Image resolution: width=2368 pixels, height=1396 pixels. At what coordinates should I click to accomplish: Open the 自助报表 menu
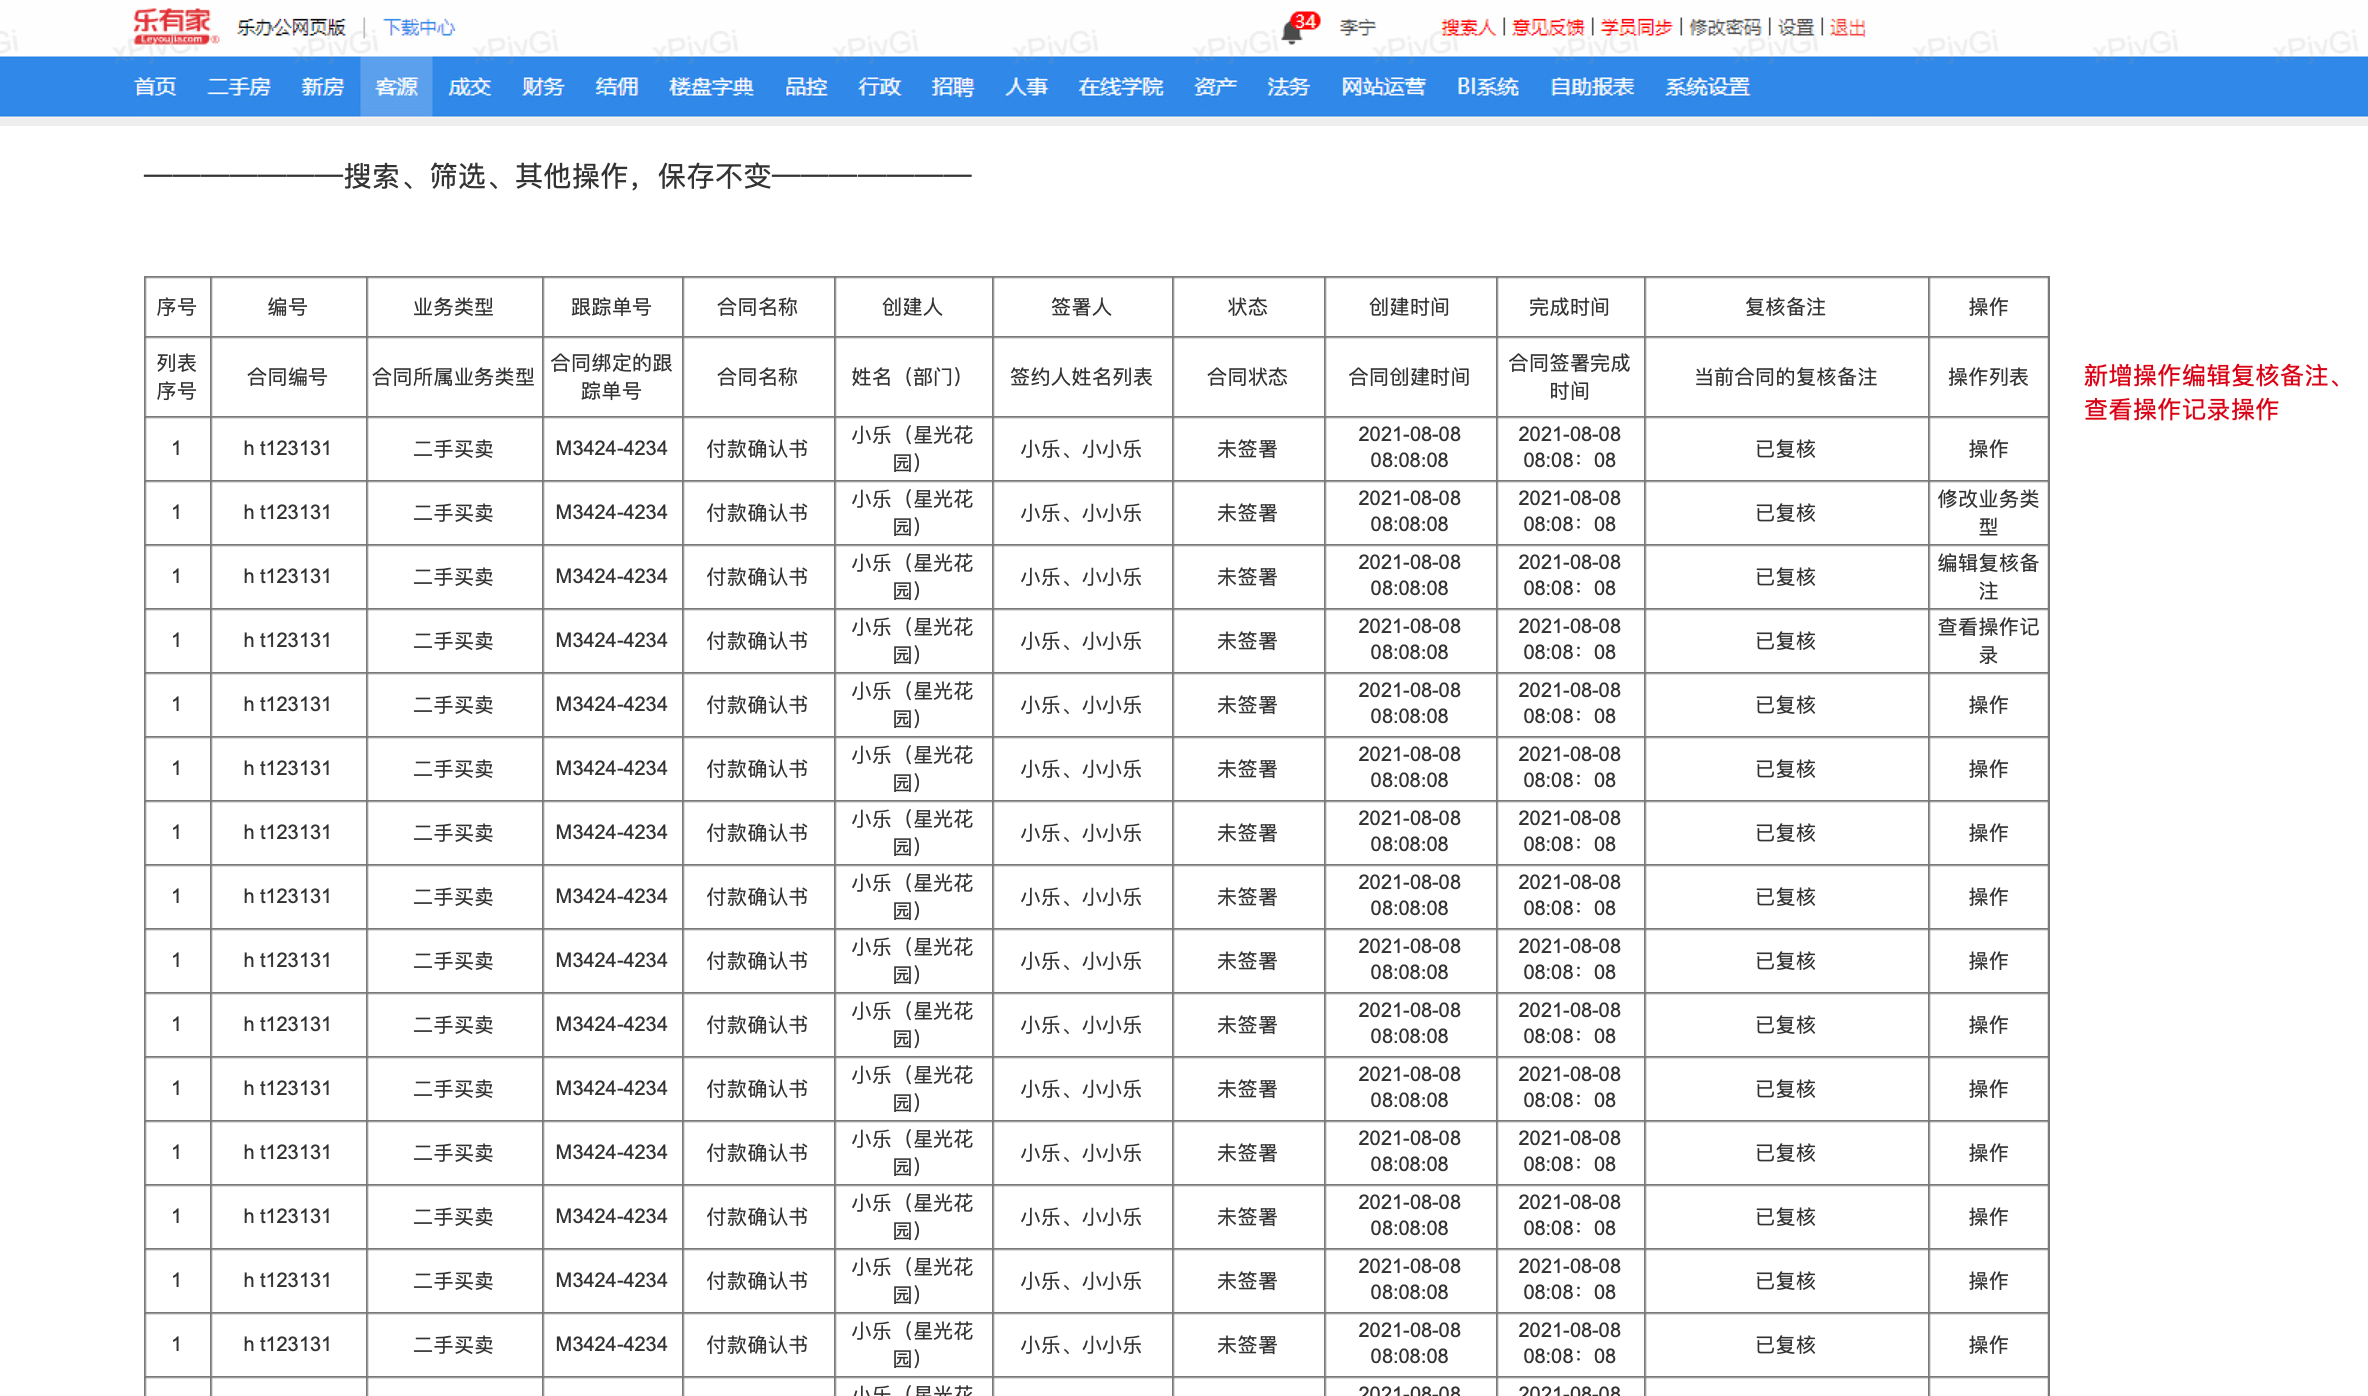[1592, 87]
